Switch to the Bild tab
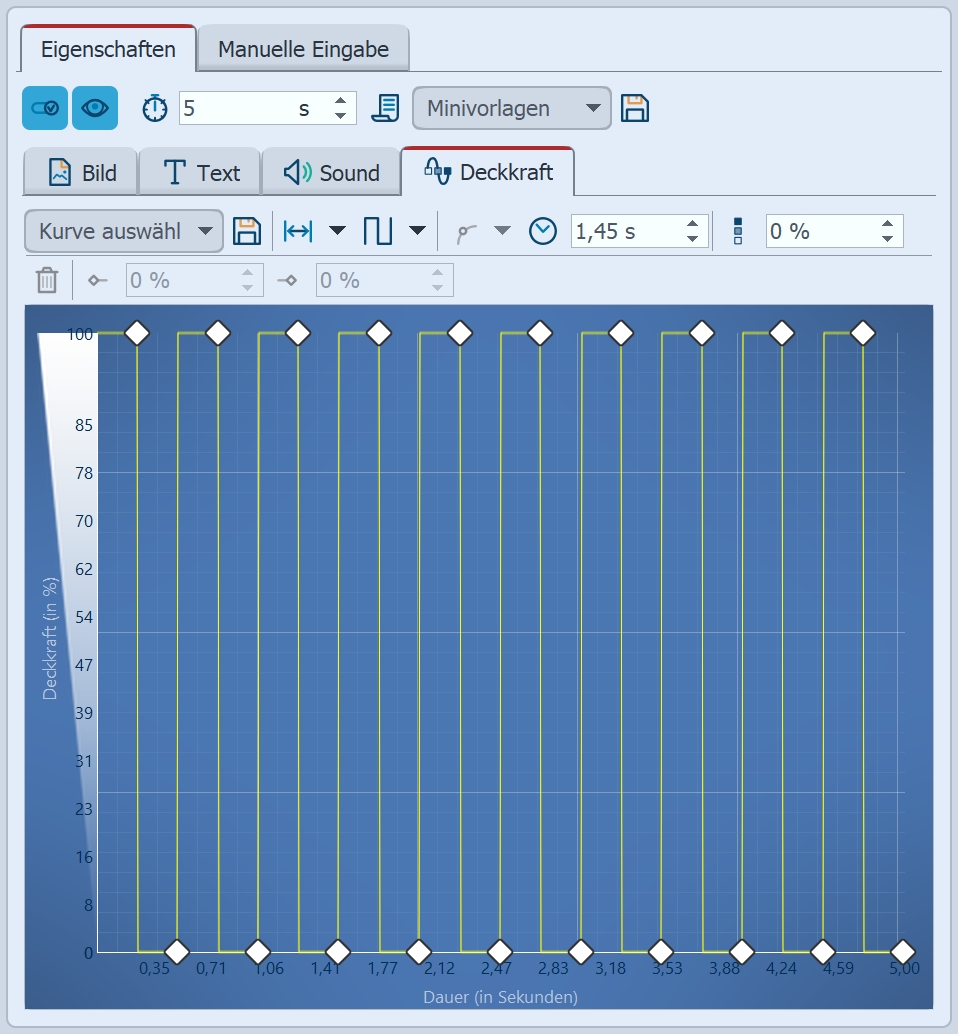The image size is (958, 1034). point(82,173)
